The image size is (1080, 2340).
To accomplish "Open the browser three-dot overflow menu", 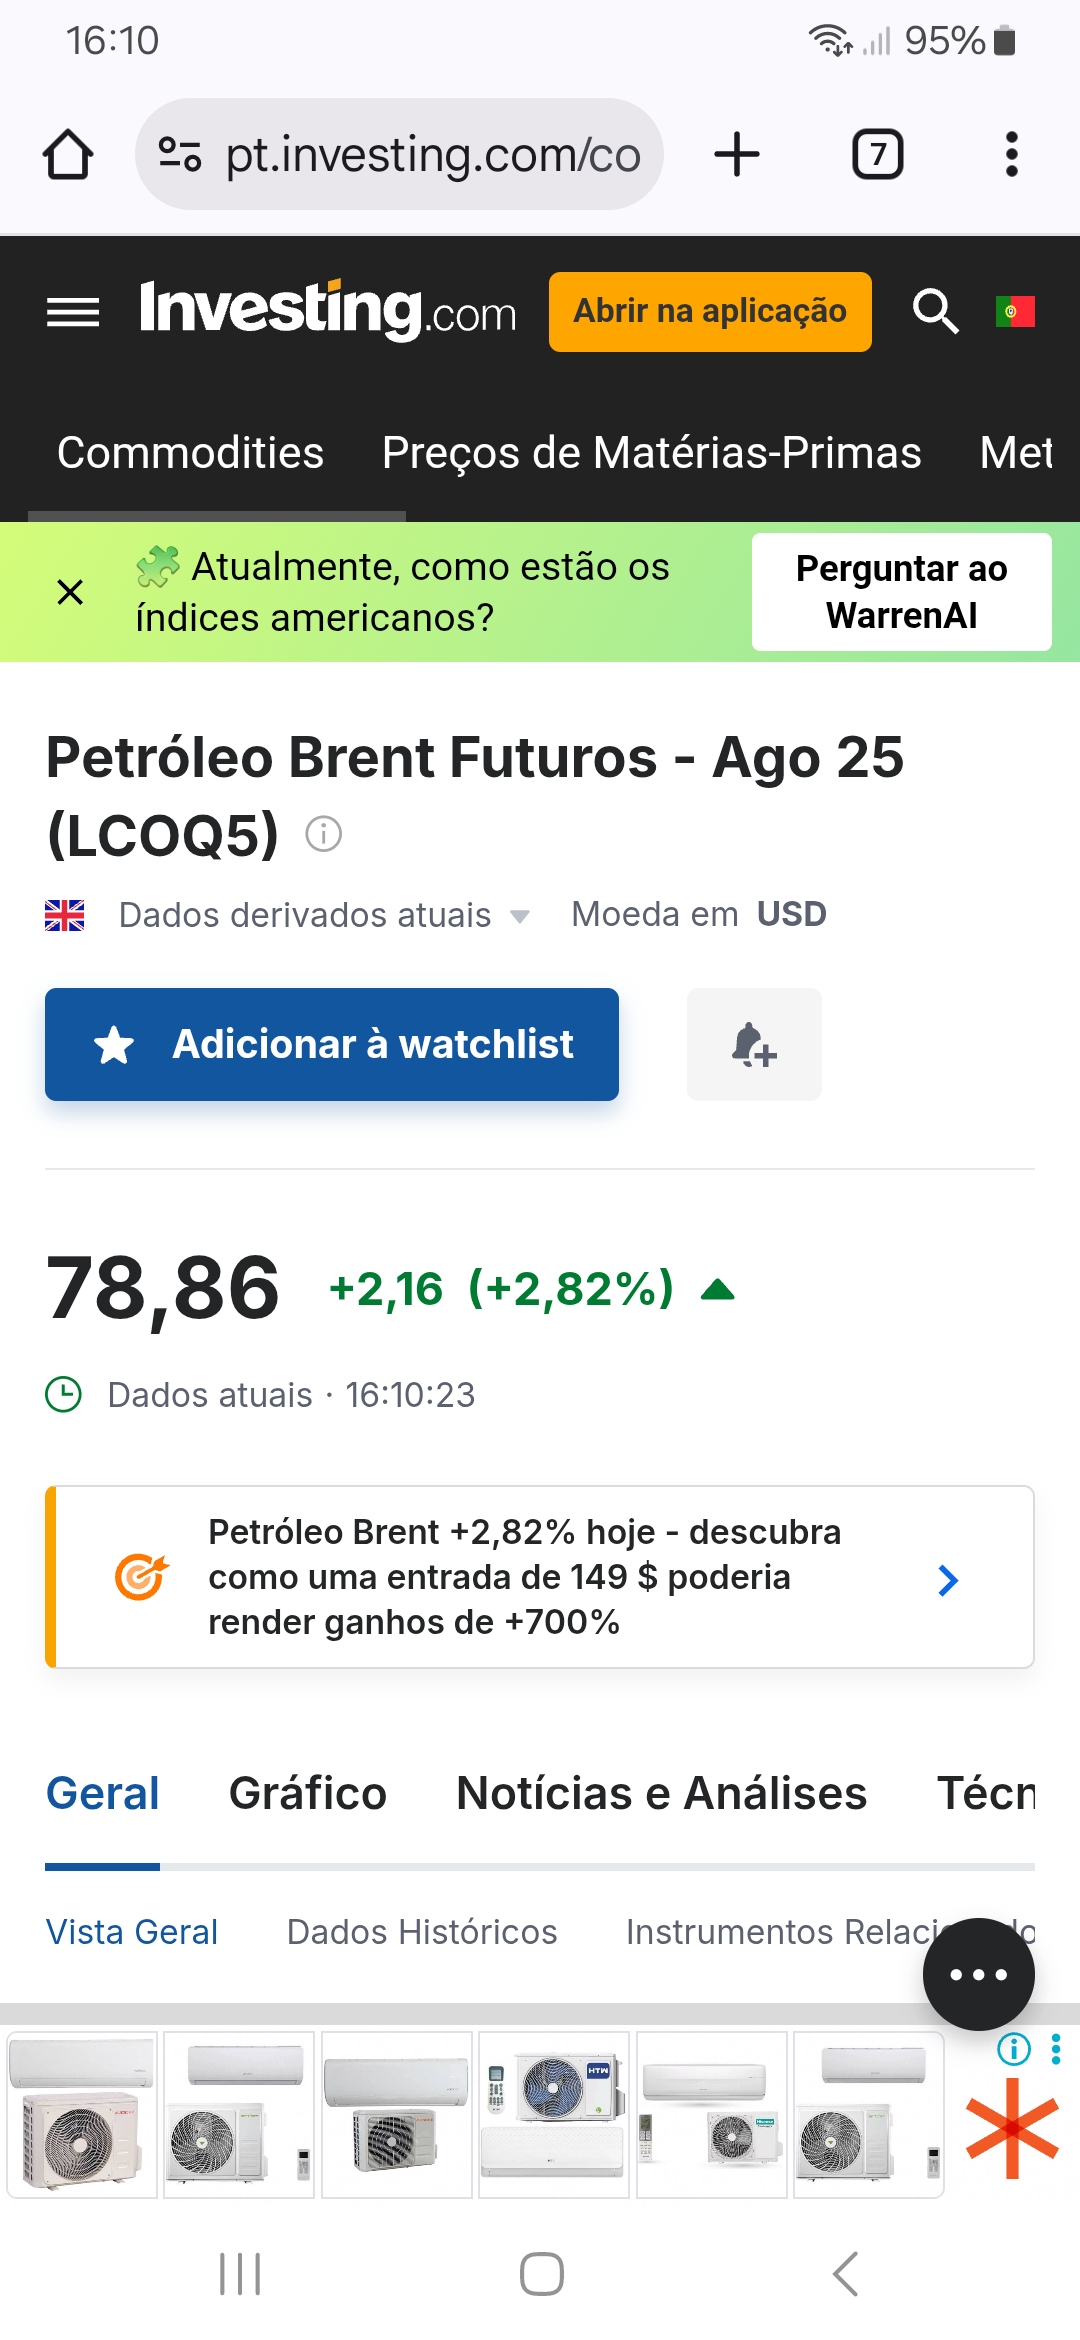I will [1012, 155].
